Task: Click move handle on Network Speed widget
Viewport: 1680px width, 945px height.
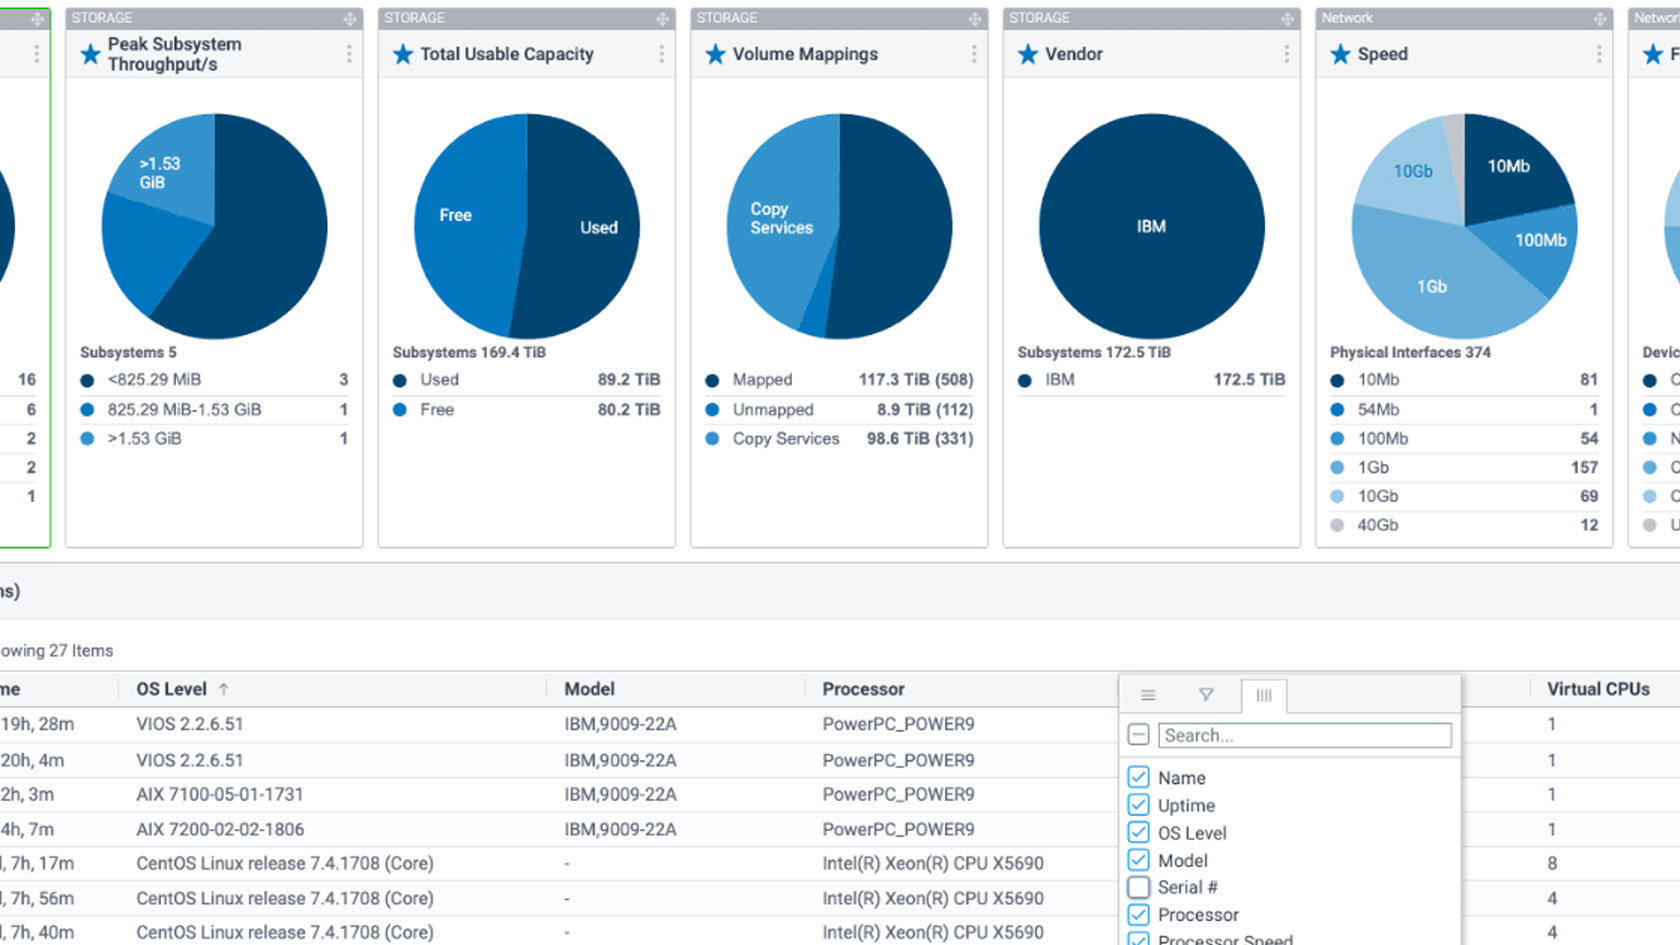Action: click(x=1600, y=19)
